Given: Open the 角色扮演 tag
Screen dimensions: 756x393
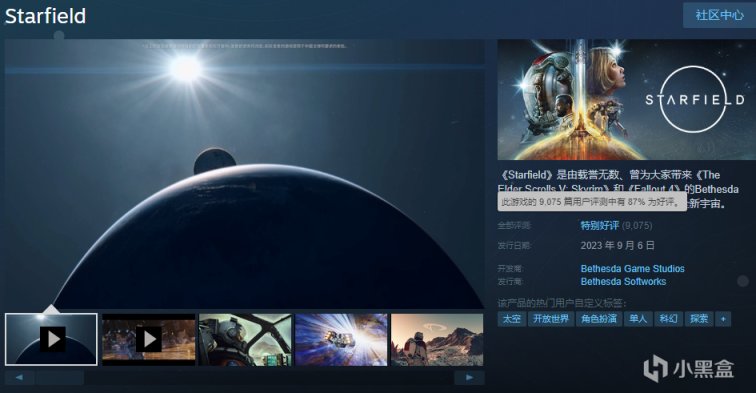Looking at the screenshot, I should pyautogui.click(x=599, y=319).
